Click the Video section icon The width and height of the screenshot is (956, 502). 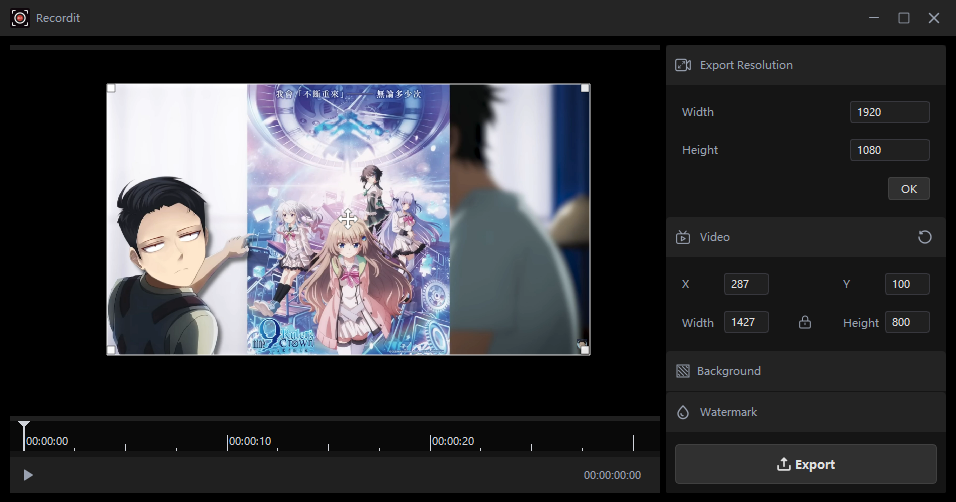683,238
